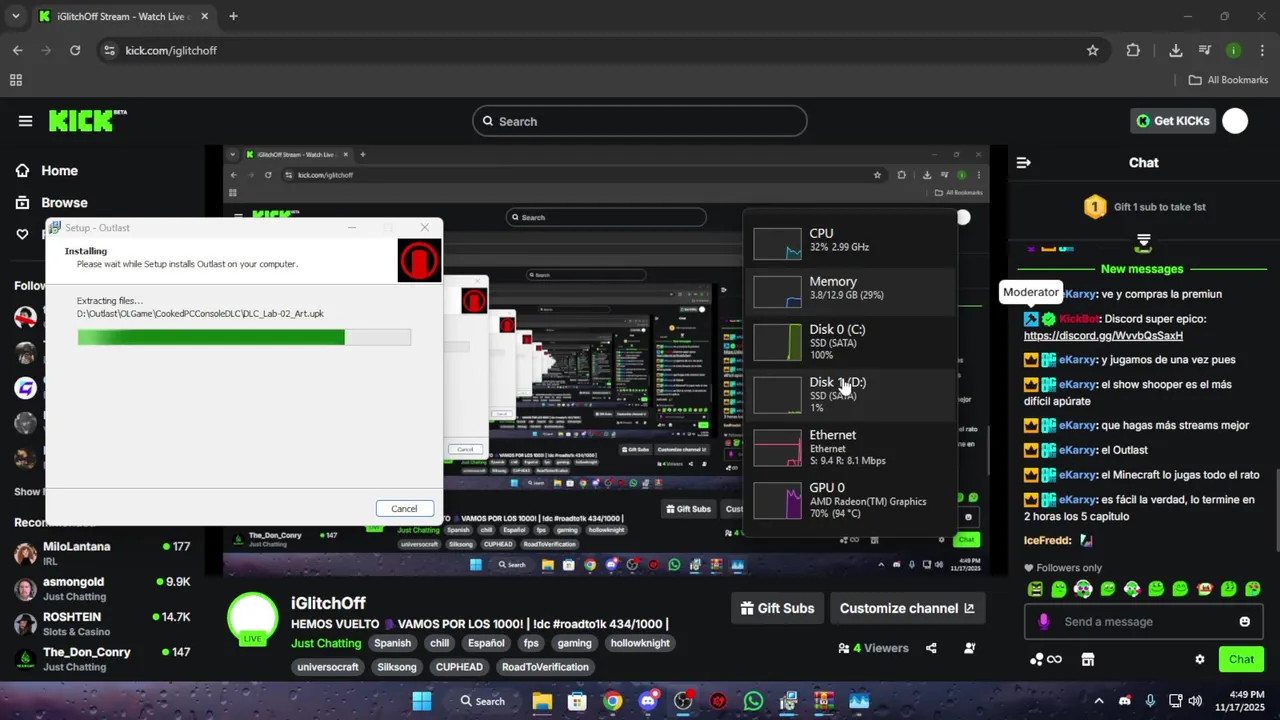The width and height of the screenshot is (1280, 720).
Task: Click iGlitchOff LIVE channel avatar
Action: point(253,618)
